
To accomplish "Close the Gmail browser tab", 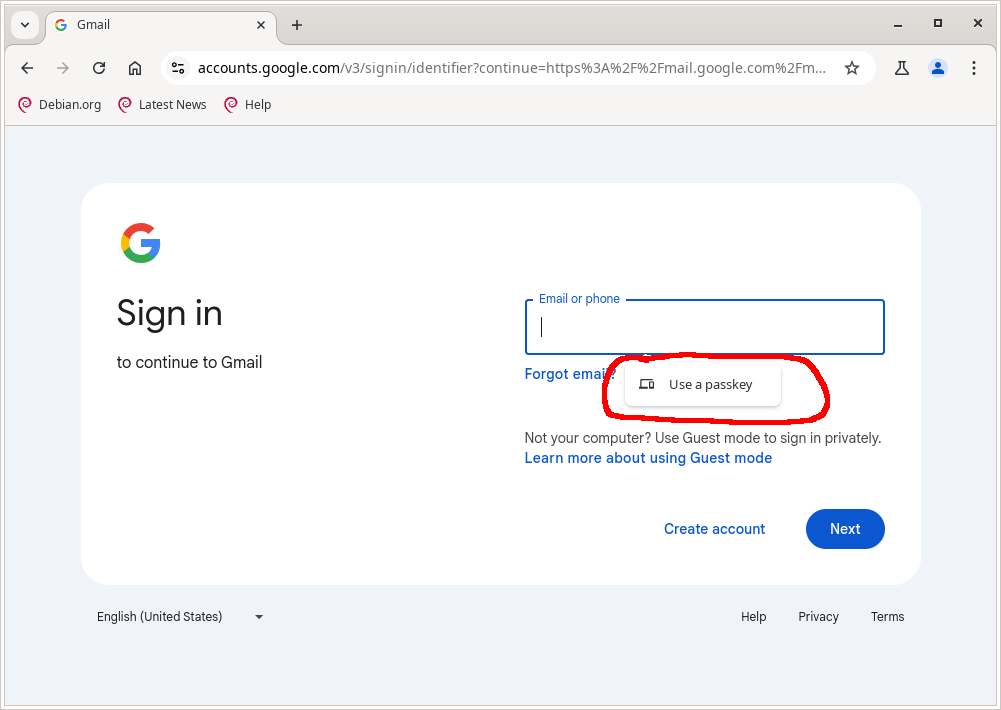I will click(x=260, y=25).
